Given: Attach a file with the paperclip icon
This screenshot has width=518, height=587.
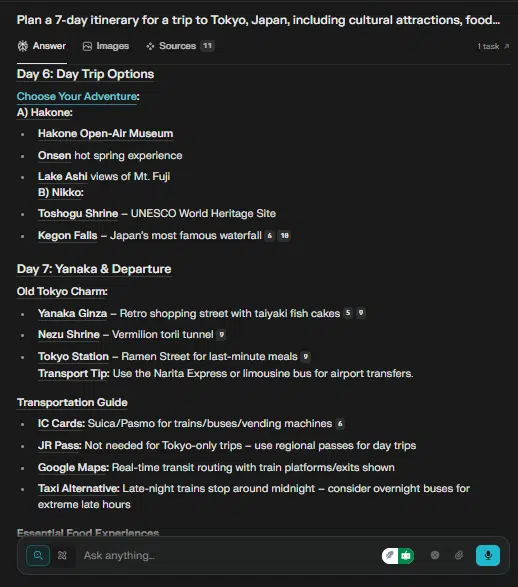Looking at the screenshot, I should [x=459, y=555].
